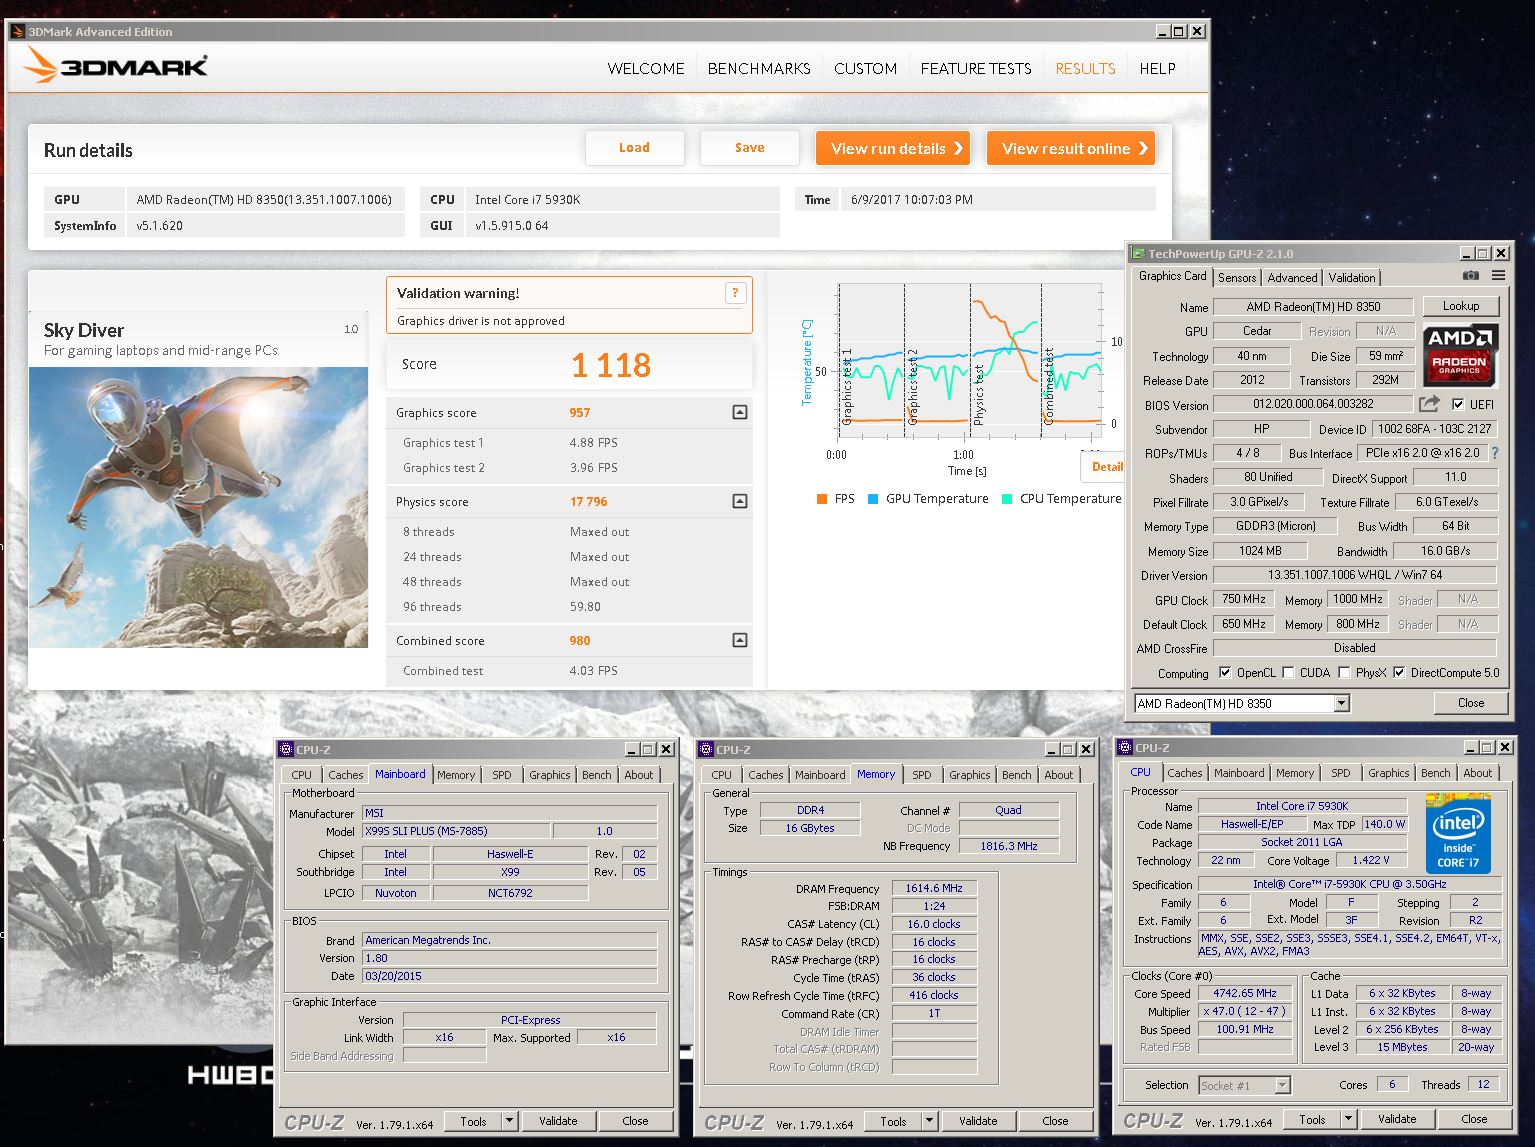
Task: Collapse the Combined score section
Action: point(740,640)
